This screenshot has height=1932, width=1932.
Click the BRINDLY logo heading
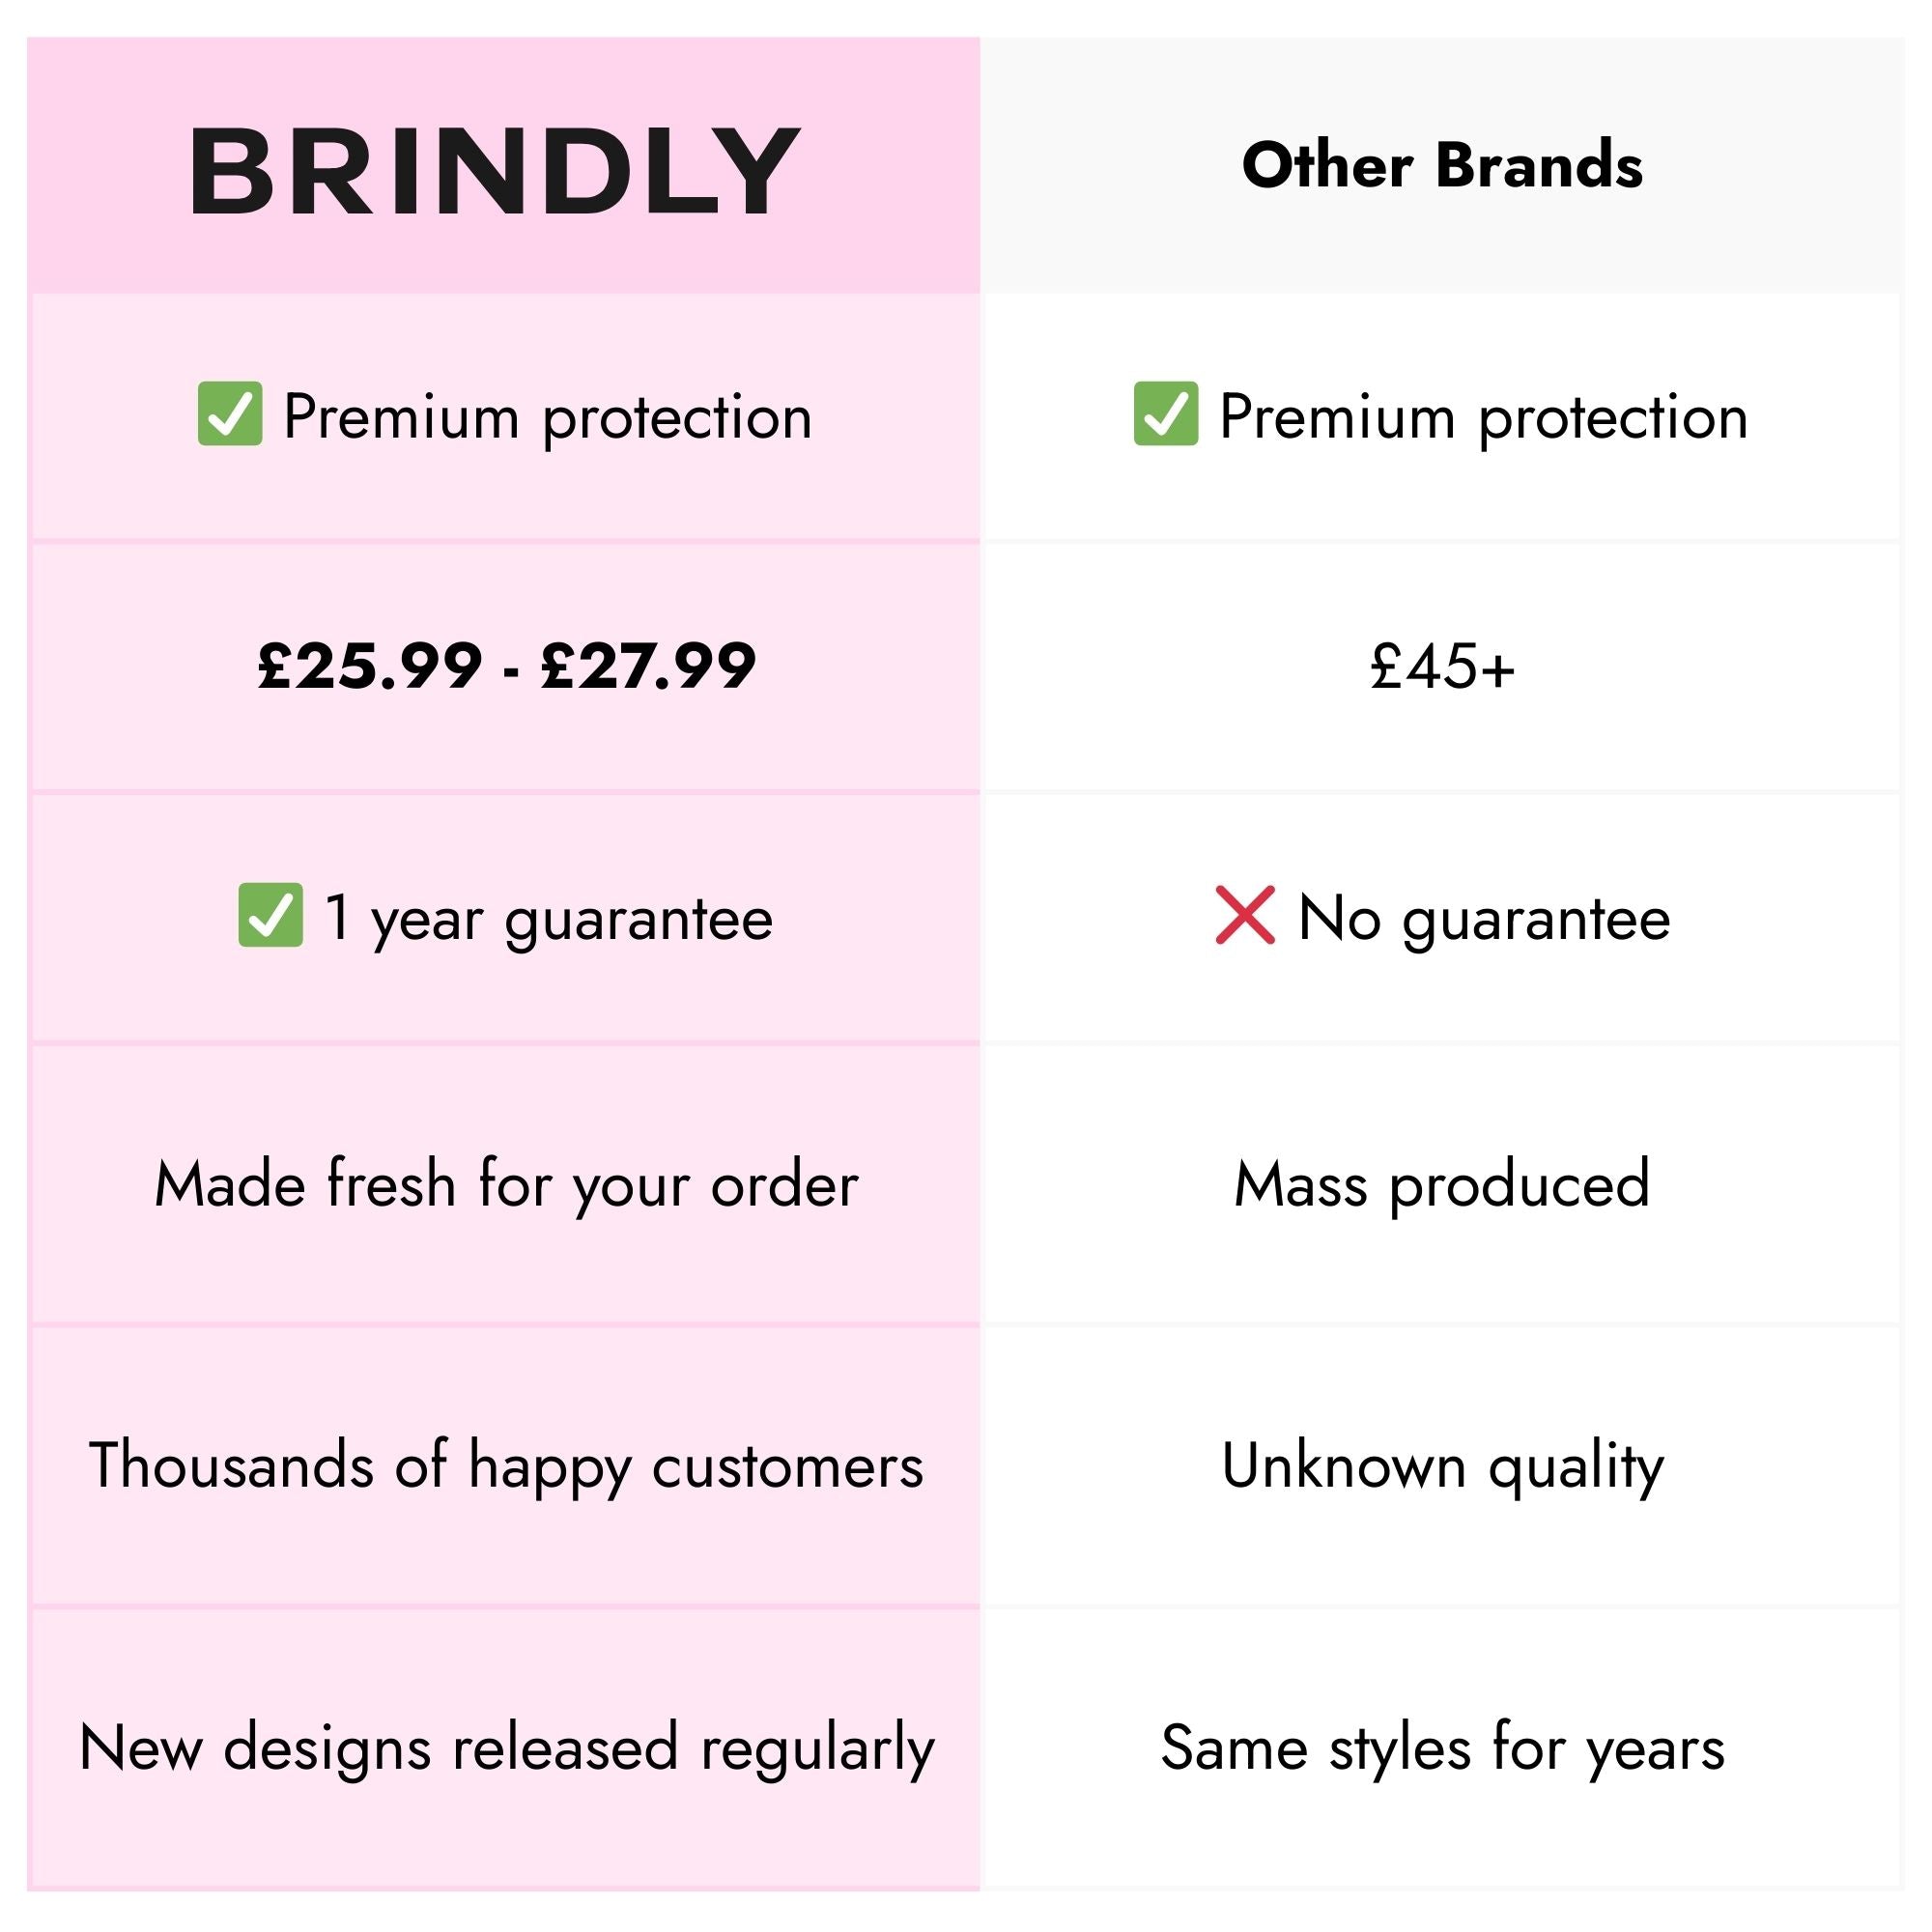pyautogui.click(x=493, y=170)
